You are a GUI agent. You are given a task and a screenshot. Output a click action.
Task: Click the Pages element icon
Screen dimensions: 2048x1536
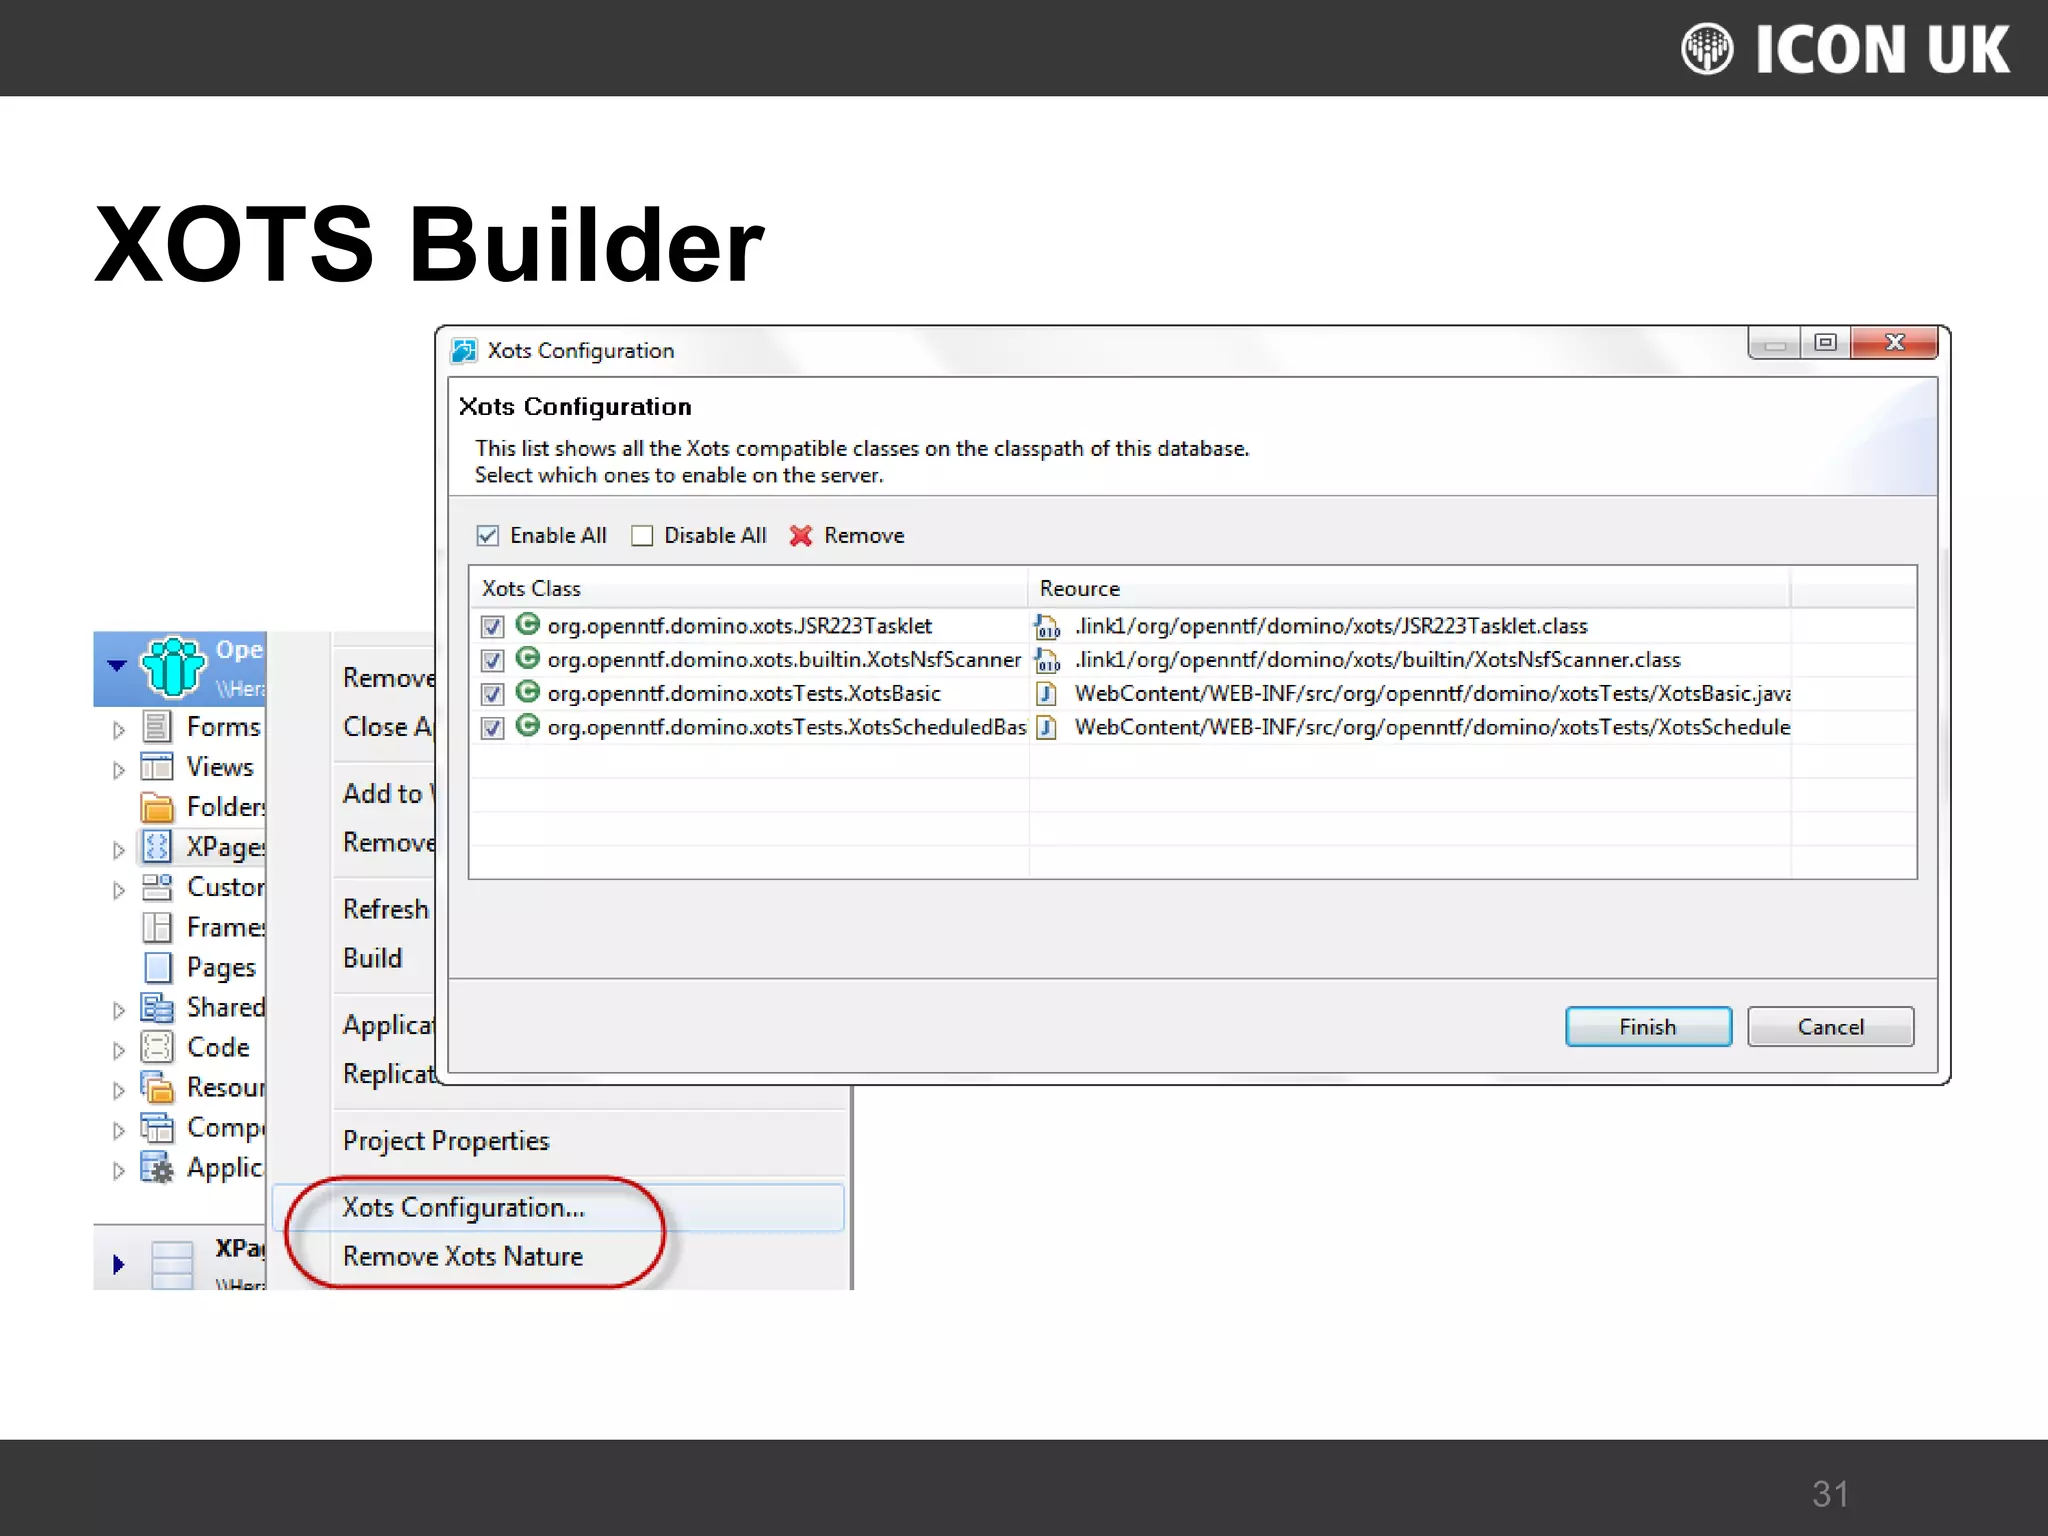pyautogui.click(x=156, y=967)
